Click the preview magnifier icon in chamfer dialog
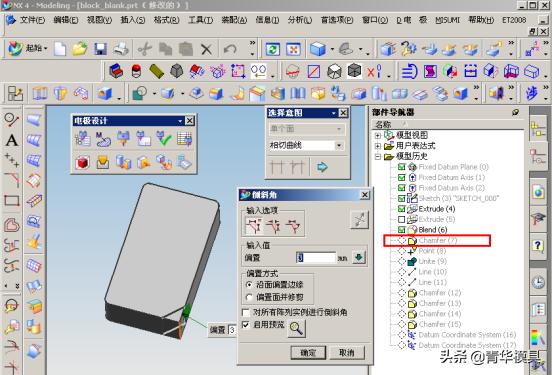The width and height of the screenshot is (552, 375). 296,329
